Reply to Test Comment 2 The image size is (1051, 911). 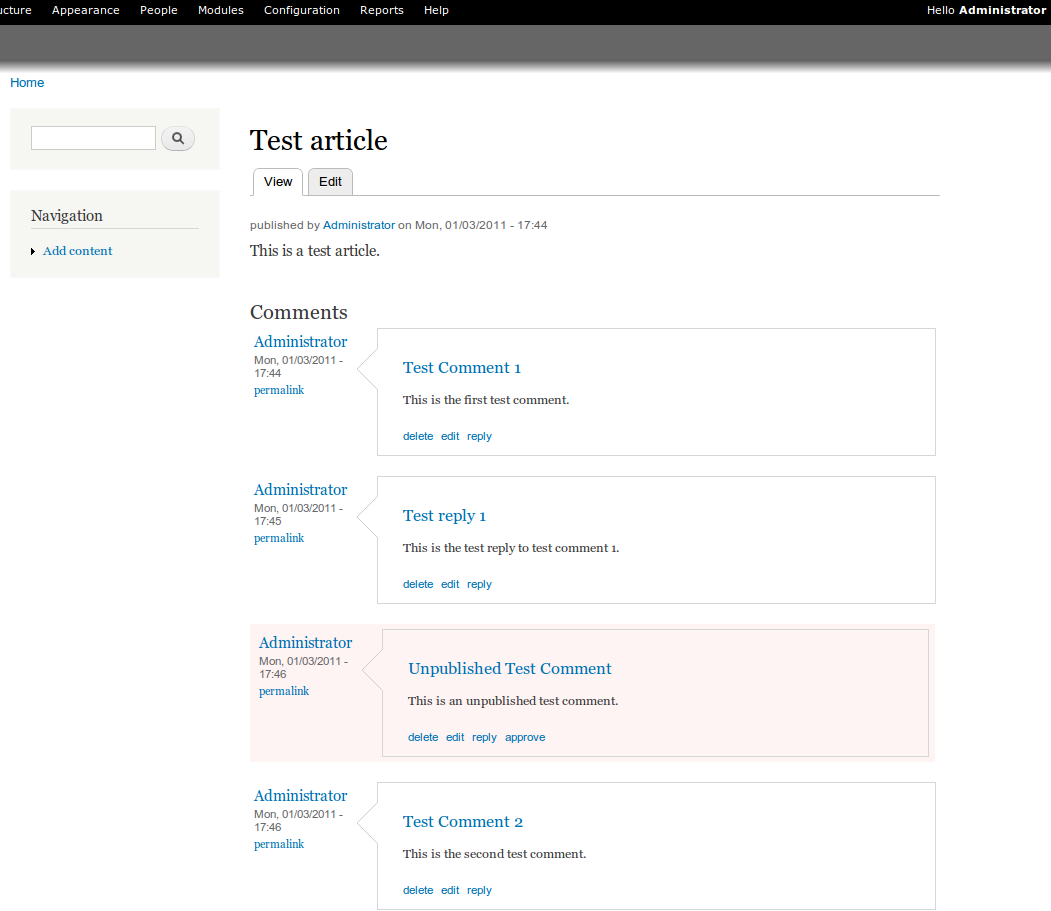tap(479, 890)
